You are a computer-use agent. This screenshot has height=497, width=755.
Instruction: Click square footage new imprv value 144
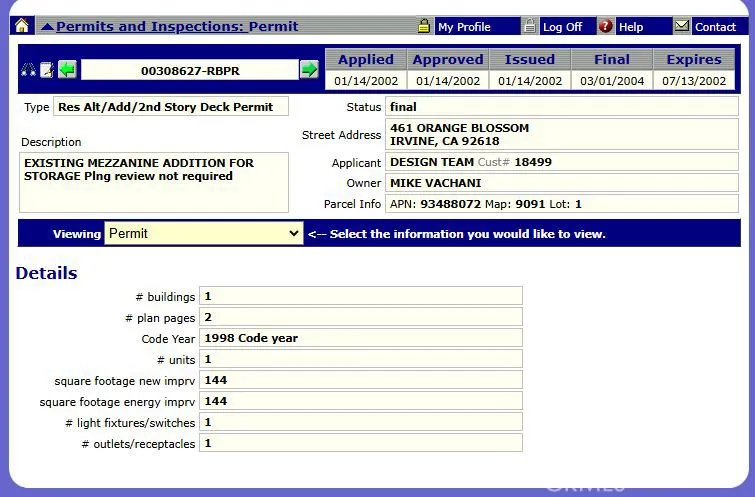(361, 380)
